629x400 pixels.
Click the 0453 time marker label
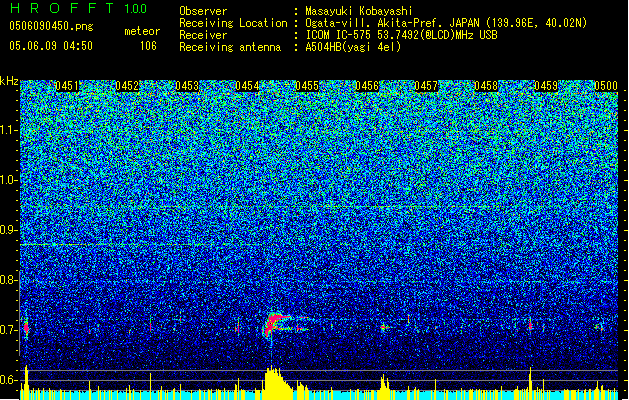click(x=187, y=86)
